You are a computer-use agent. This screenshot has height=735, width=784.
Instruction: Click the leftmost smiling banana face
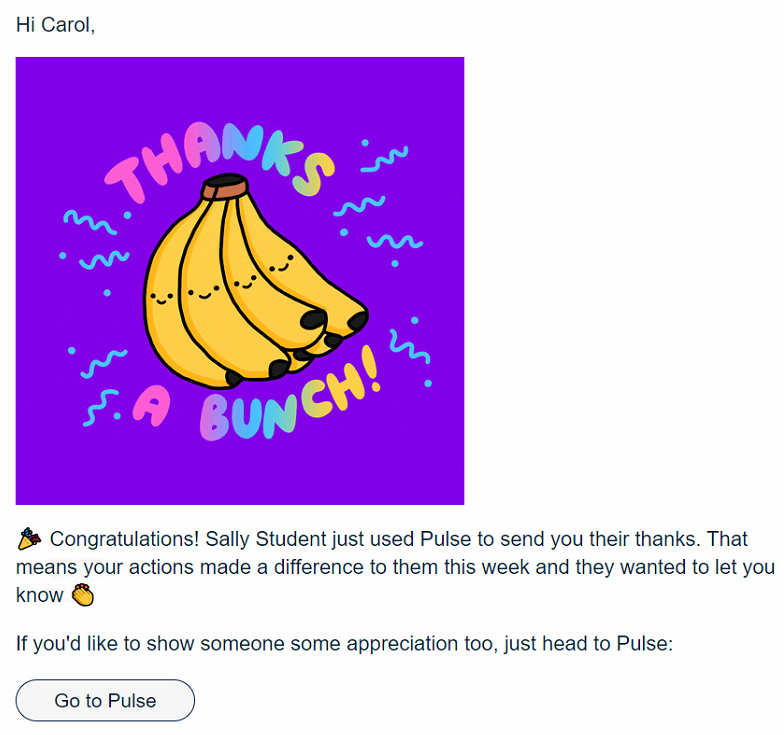[x=162, y=298]
